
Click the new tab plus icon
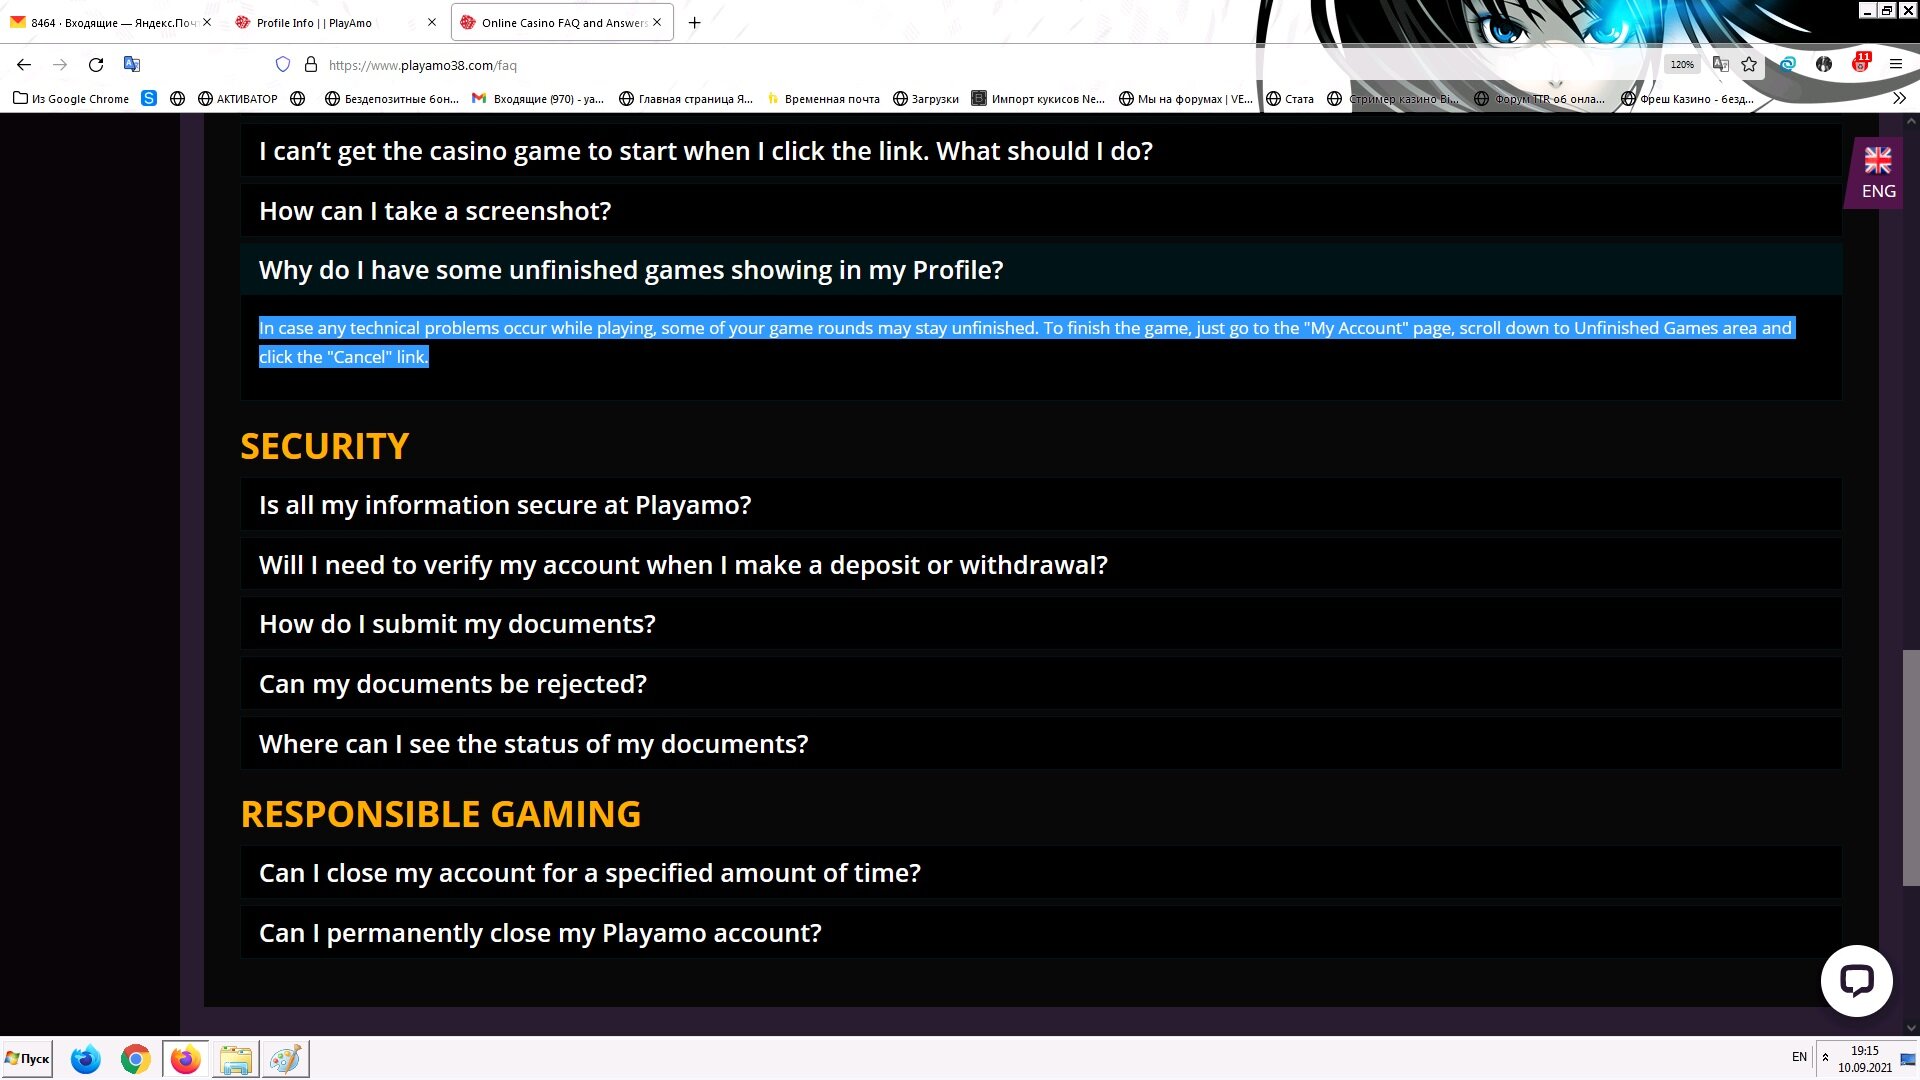(x=695, y=22)
